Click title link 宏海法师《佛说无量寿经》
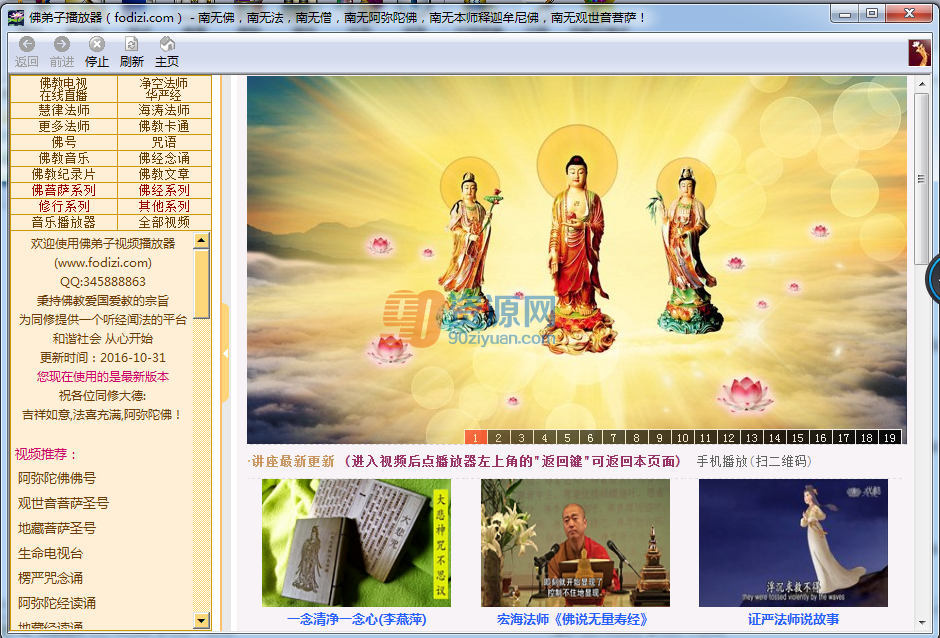The image size is (940, 638). 573,619
